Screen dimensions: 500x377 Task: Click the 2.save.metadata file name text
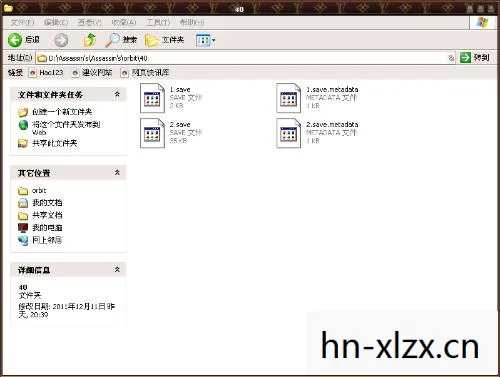pyautogui.click(x=332, y=124)
